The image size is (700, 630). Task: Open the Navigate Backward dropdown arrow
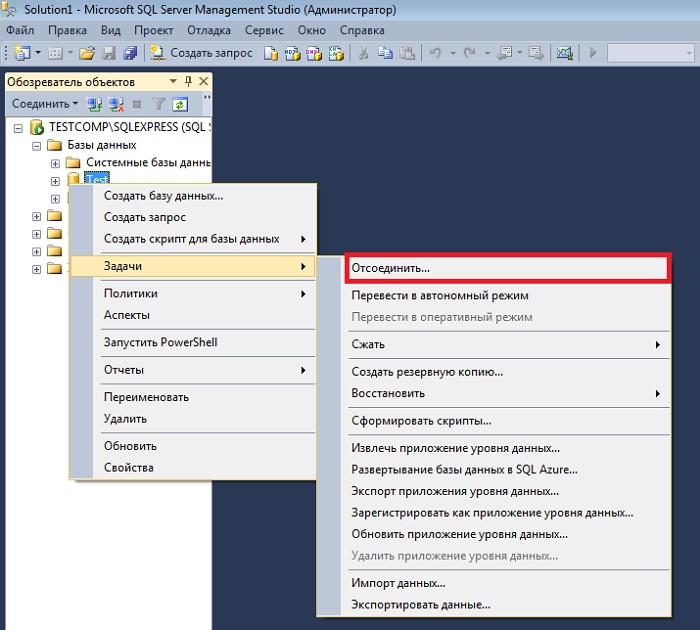tap(520, 53)
